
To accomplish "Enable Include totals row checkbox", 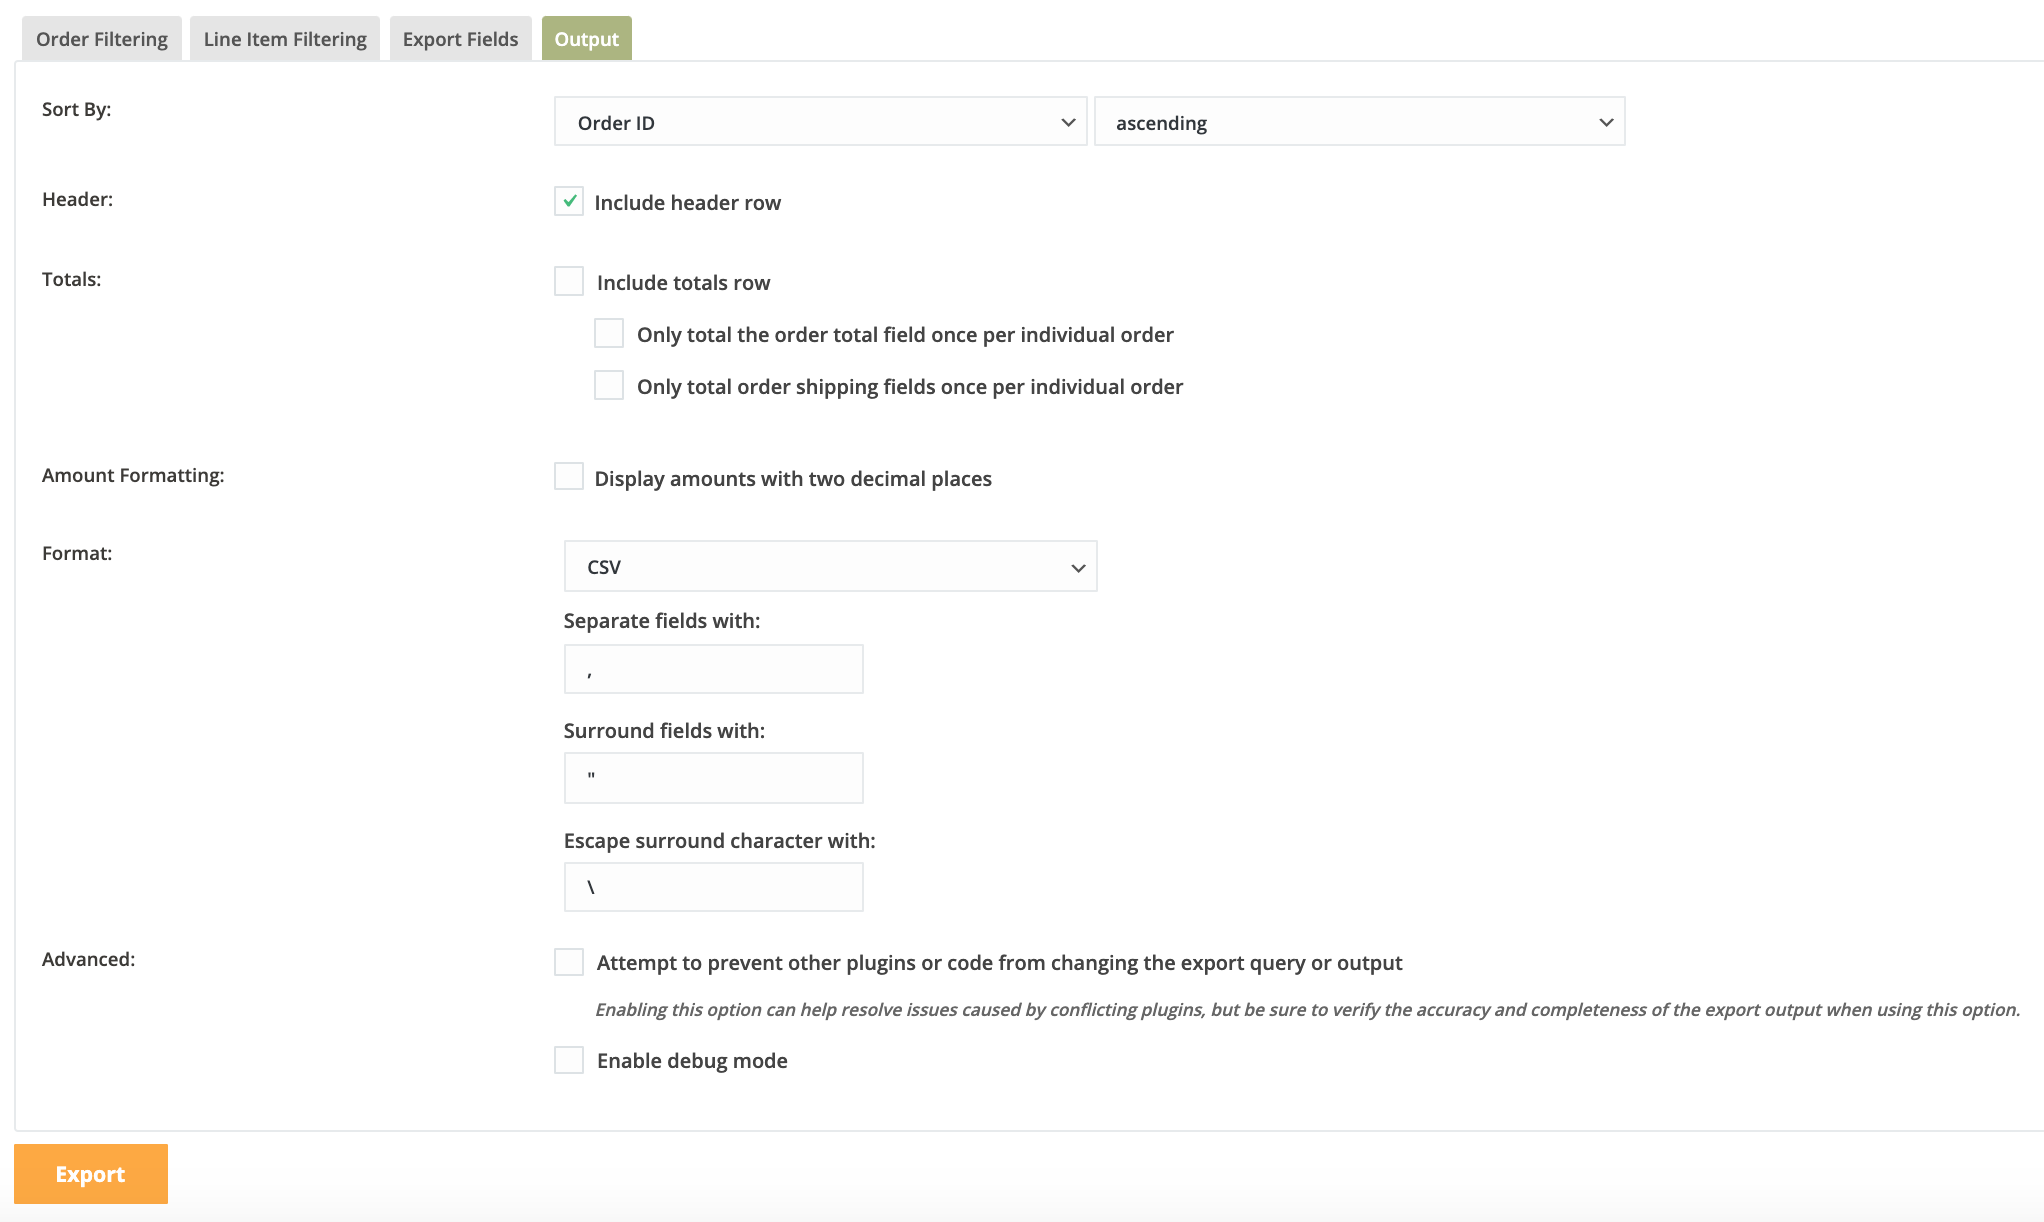I will coord(569,281).
